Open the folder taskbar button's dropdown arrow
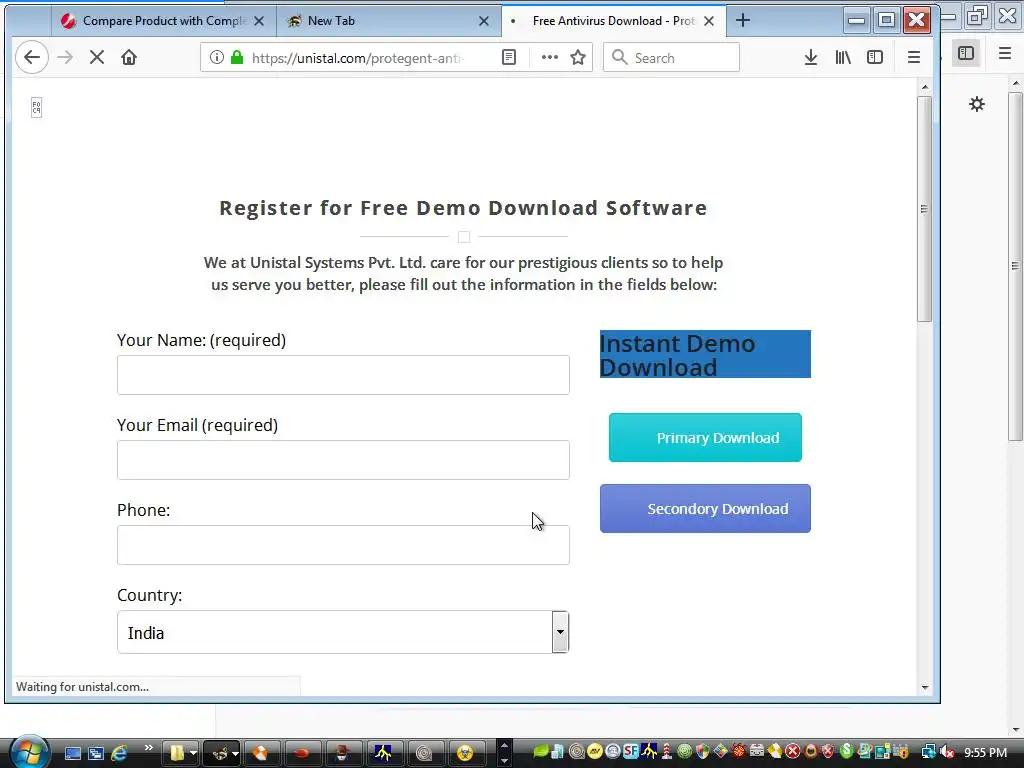The height and width of the screenshot is (768, 1024). point(193,753)
